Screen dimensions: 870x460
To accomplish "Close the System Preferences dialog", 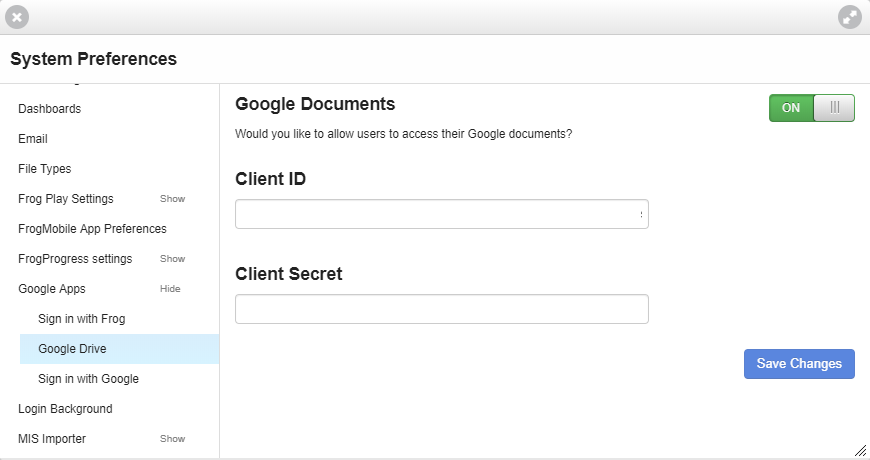I will (17, 17).
